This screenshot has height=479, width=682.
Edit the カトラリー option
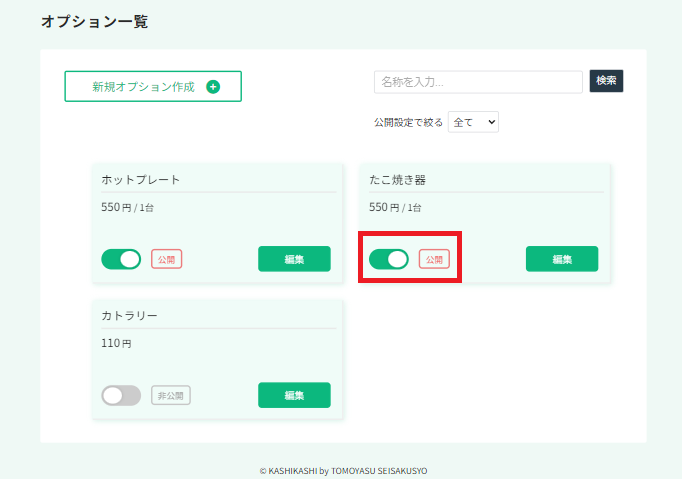294,395
